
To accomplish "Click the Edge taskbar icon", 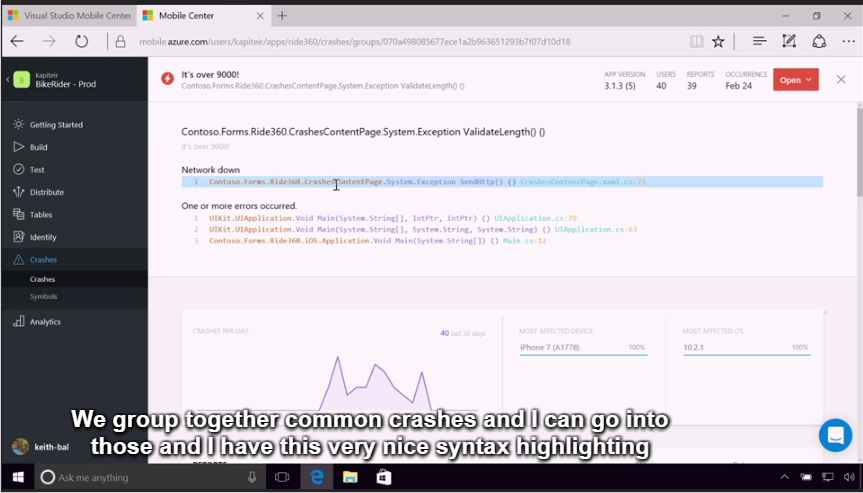I will 317,477.
